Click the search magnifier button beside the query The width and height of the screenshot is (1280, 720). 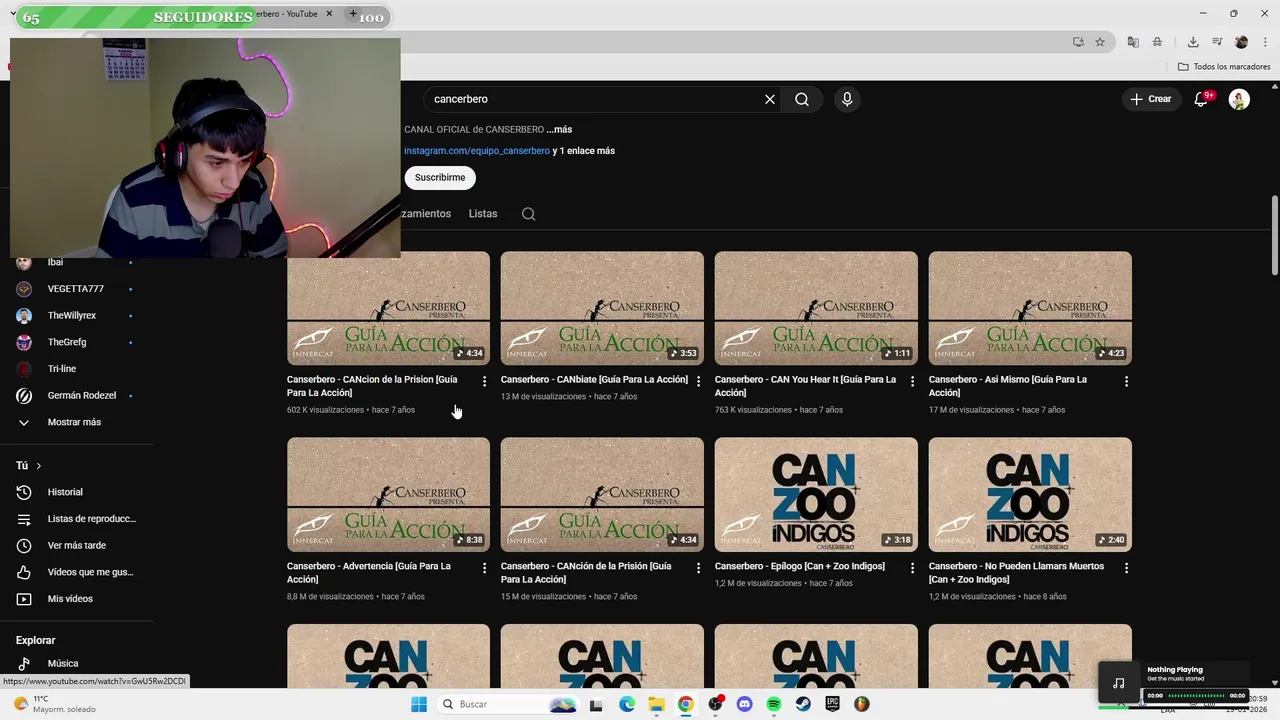[x=802, y=99]
